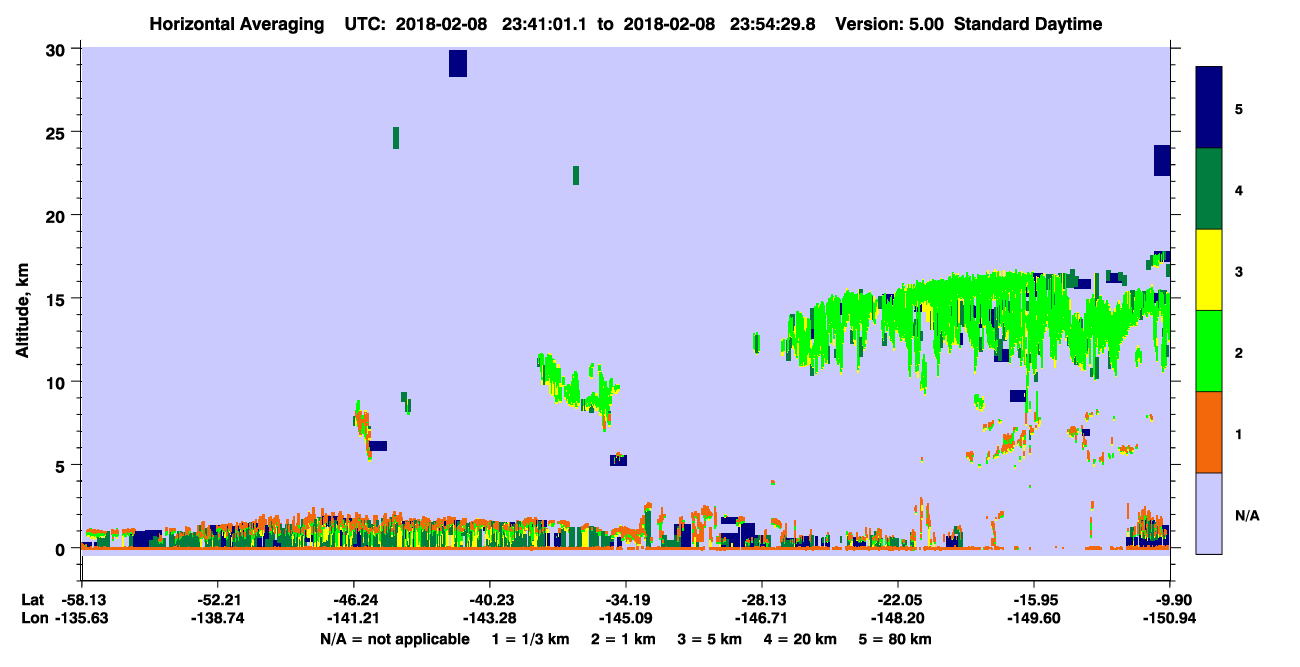Click the longitude value -135.63
Screen dimensions: 1300x667
(81, 618)
